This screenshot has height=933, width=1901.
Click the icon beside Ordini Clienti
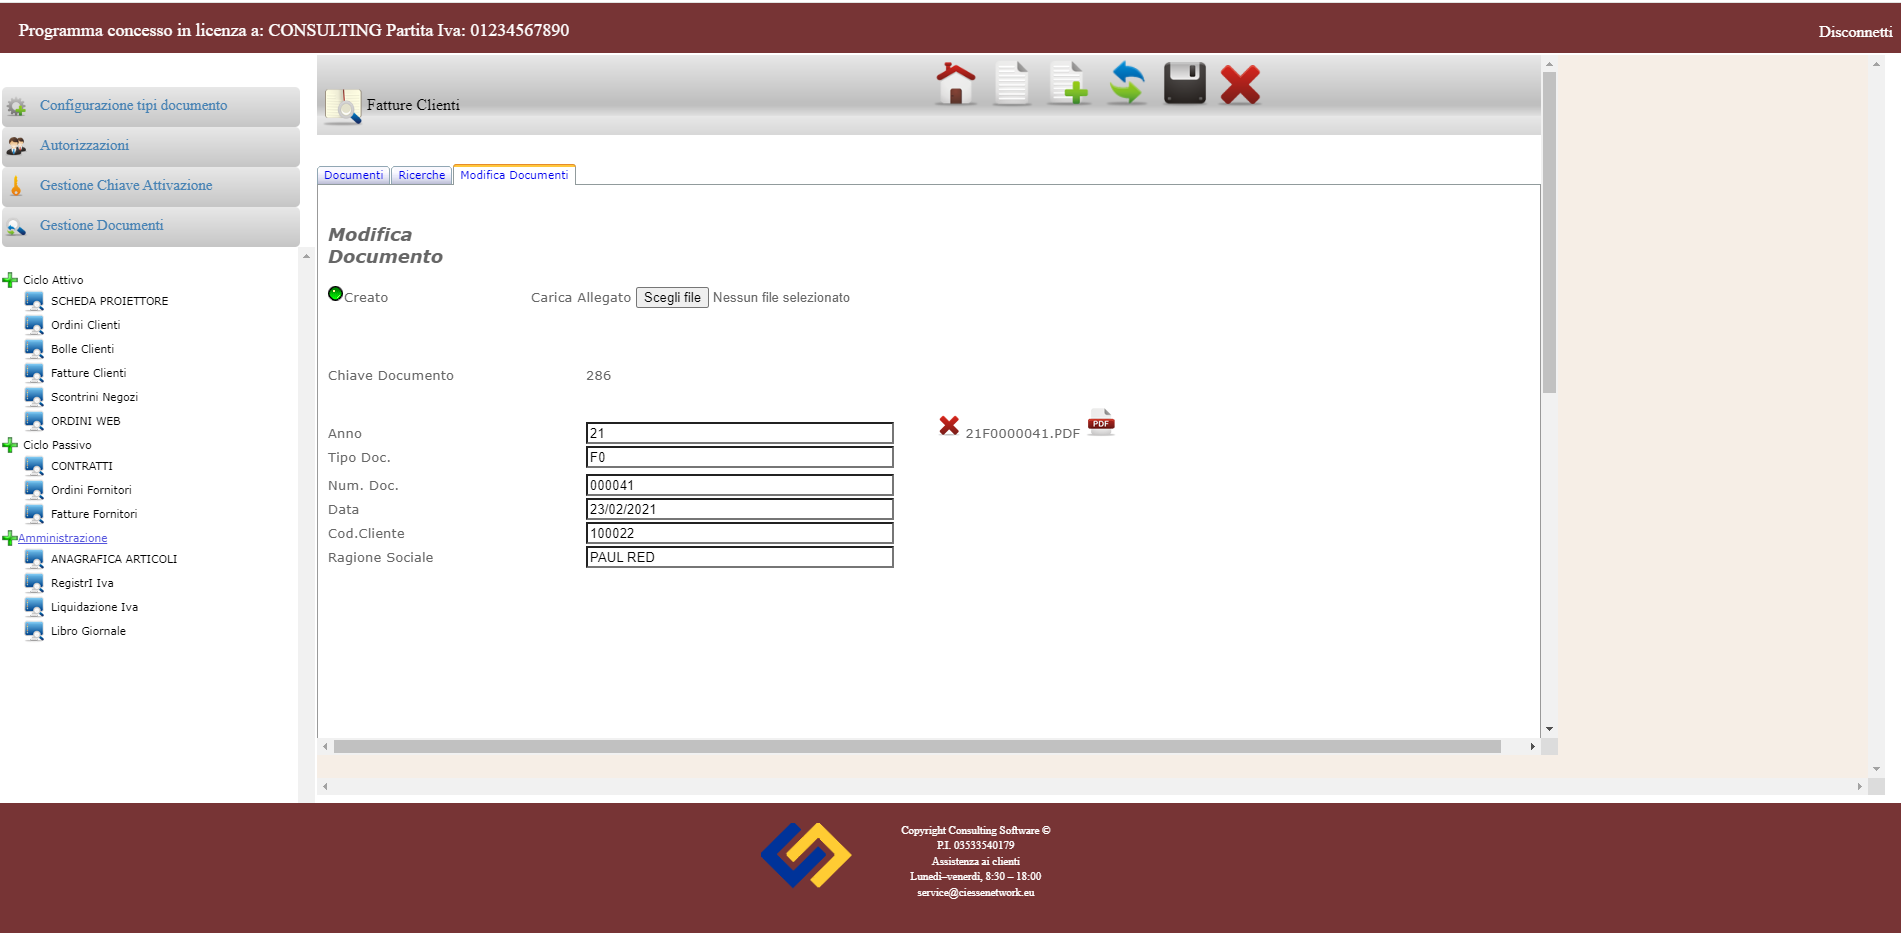pos(34,325)
